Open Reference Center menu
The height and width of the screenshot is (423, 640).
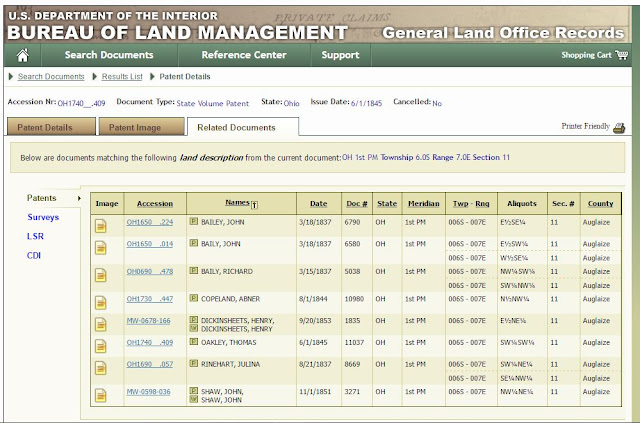point(244,55)
